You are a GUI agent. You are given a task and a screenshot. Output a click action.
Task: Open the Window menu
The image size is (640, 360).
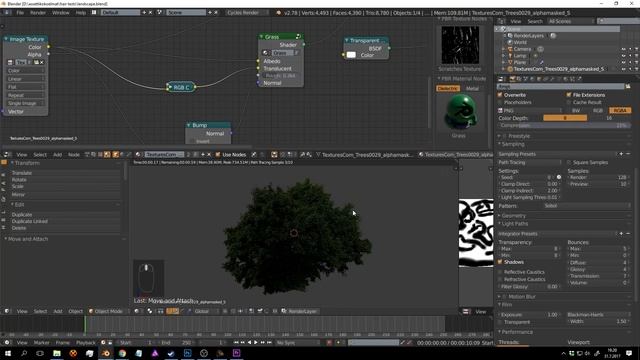[x=61, y=13]
